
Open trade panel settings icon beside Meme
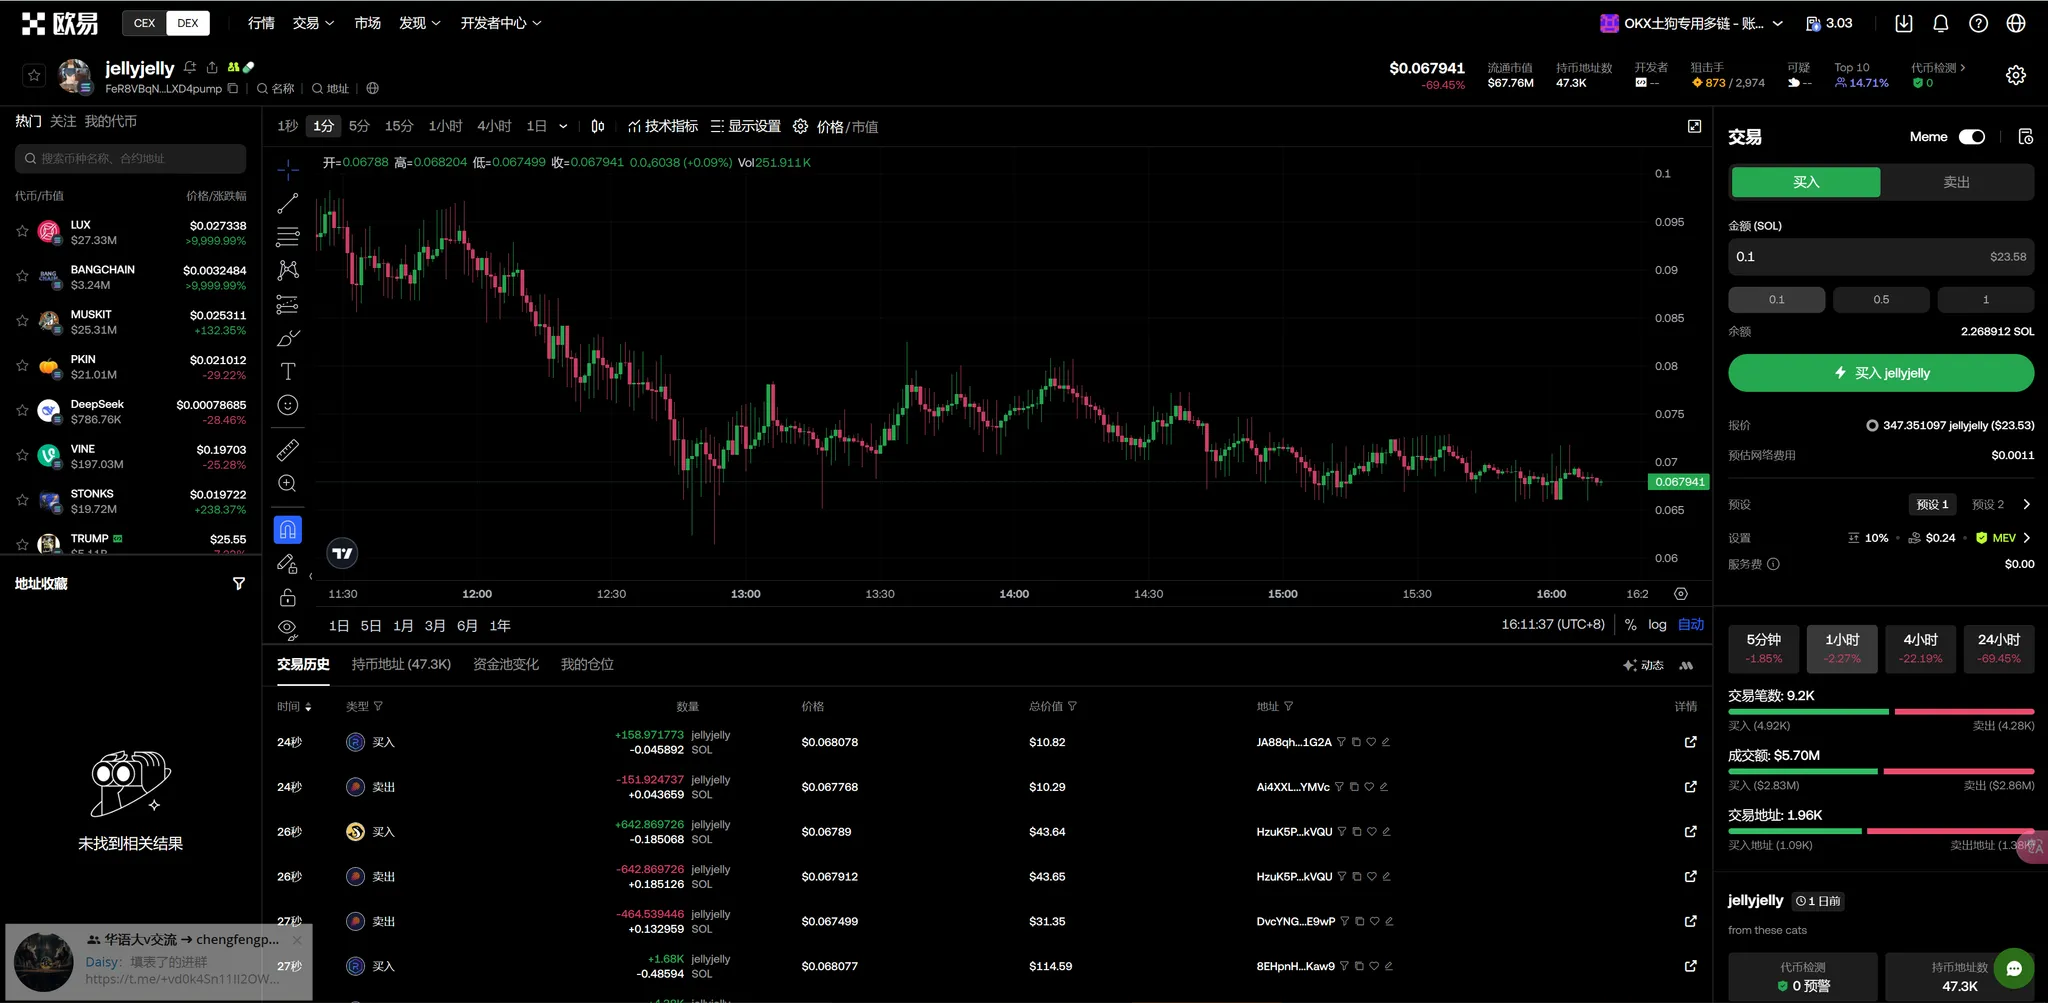pyautogui.click(x=2026, y=137)
